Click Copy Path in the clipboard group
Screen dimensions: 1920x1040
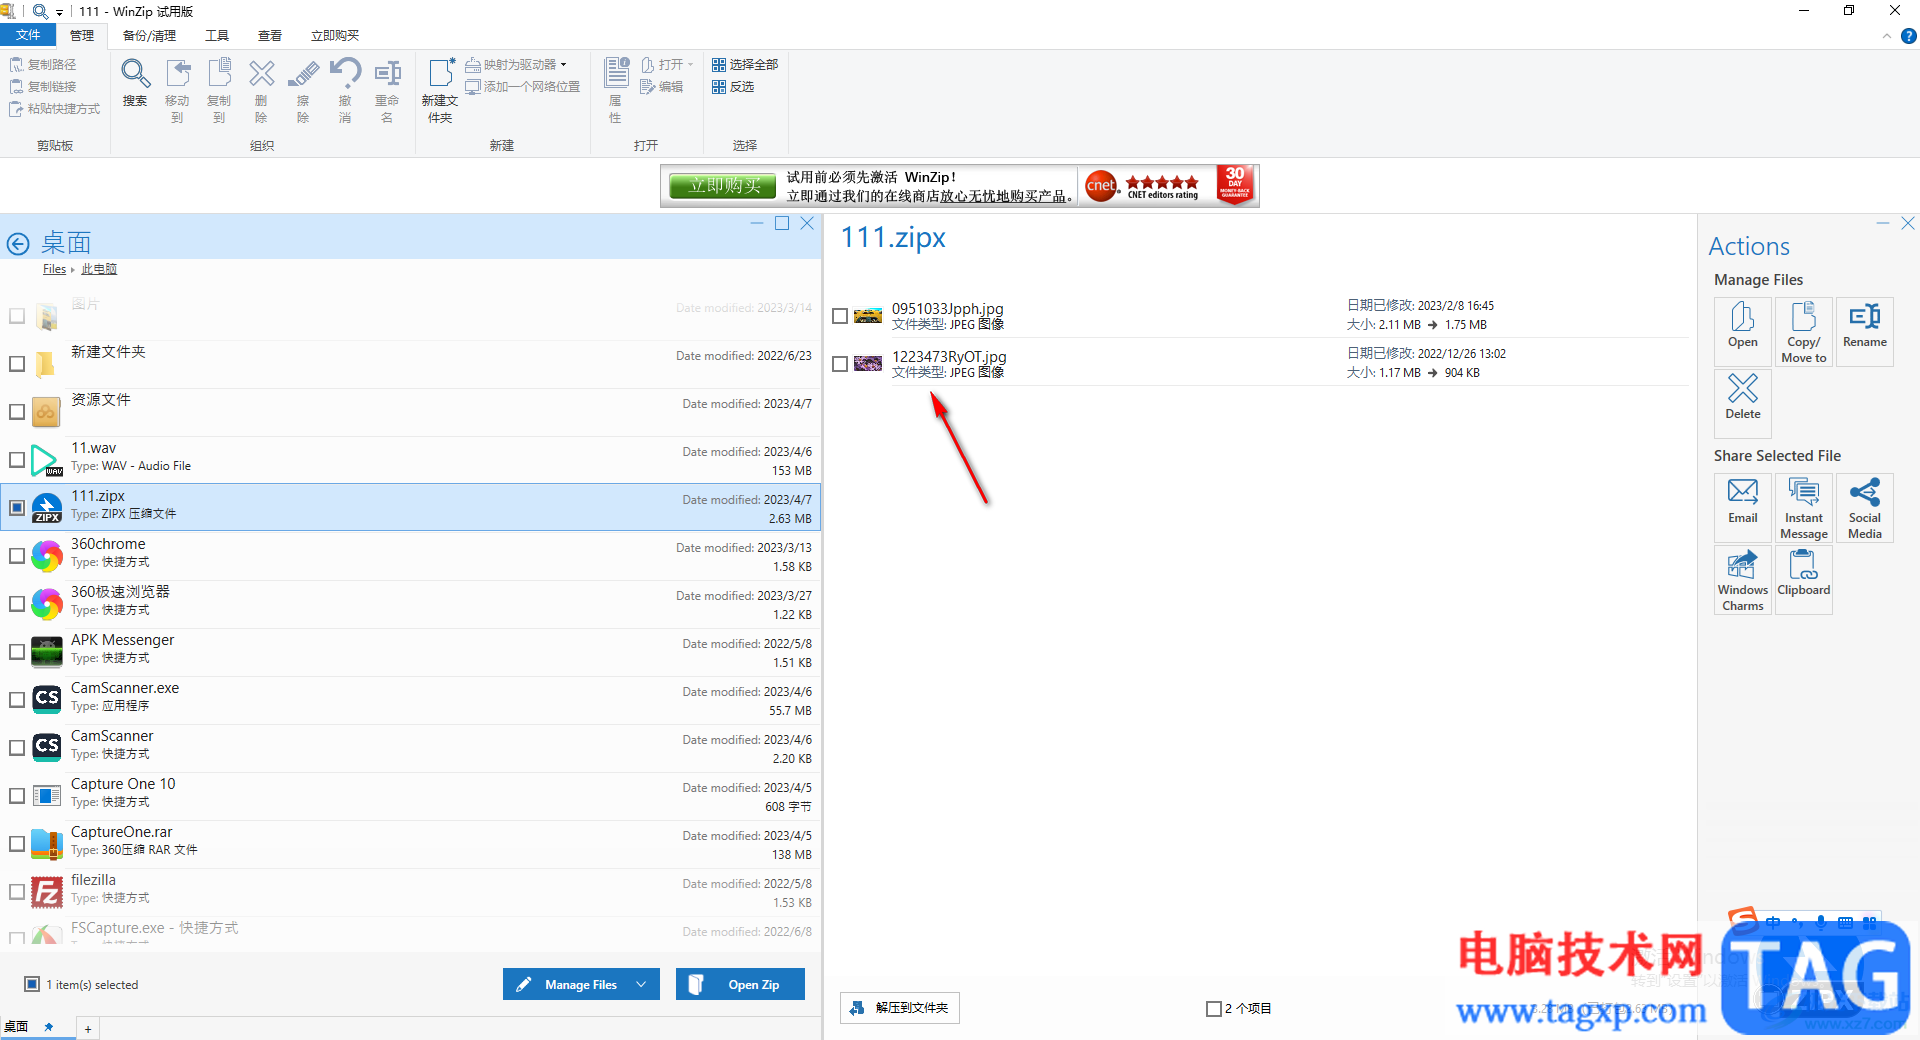point(43,64)
